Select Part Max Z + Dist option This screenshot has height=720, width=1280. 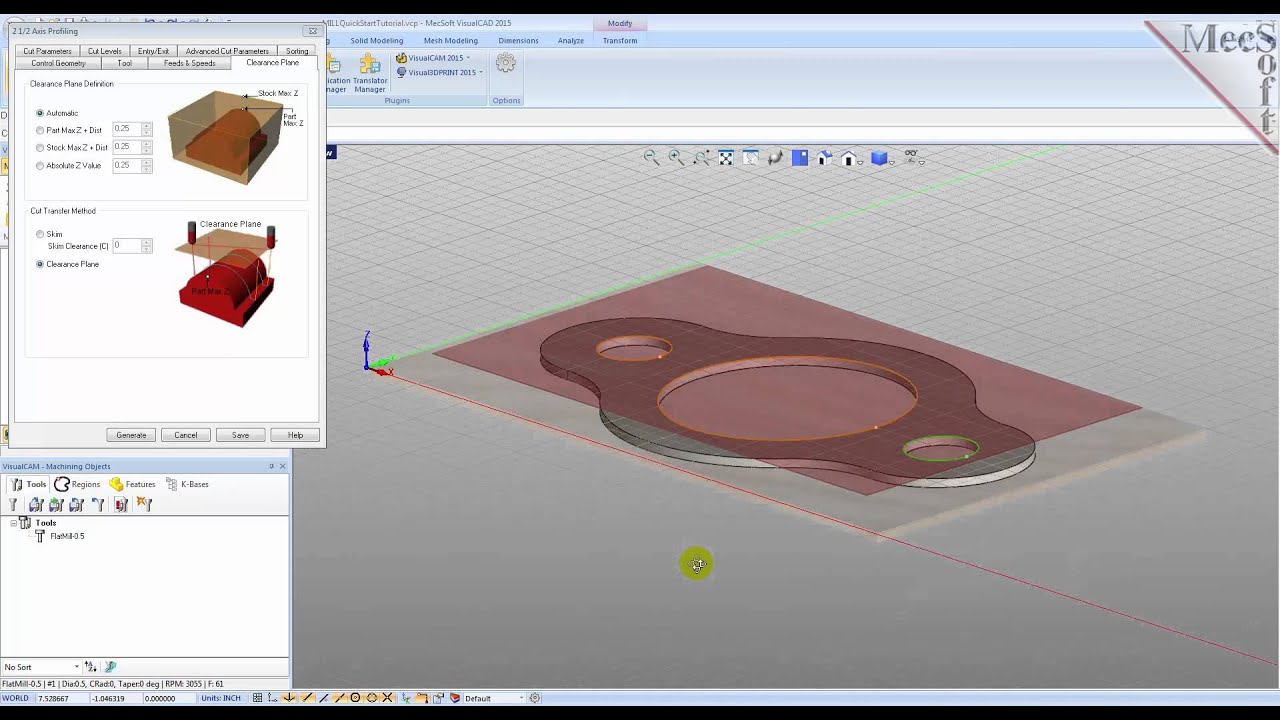point(40,130)
